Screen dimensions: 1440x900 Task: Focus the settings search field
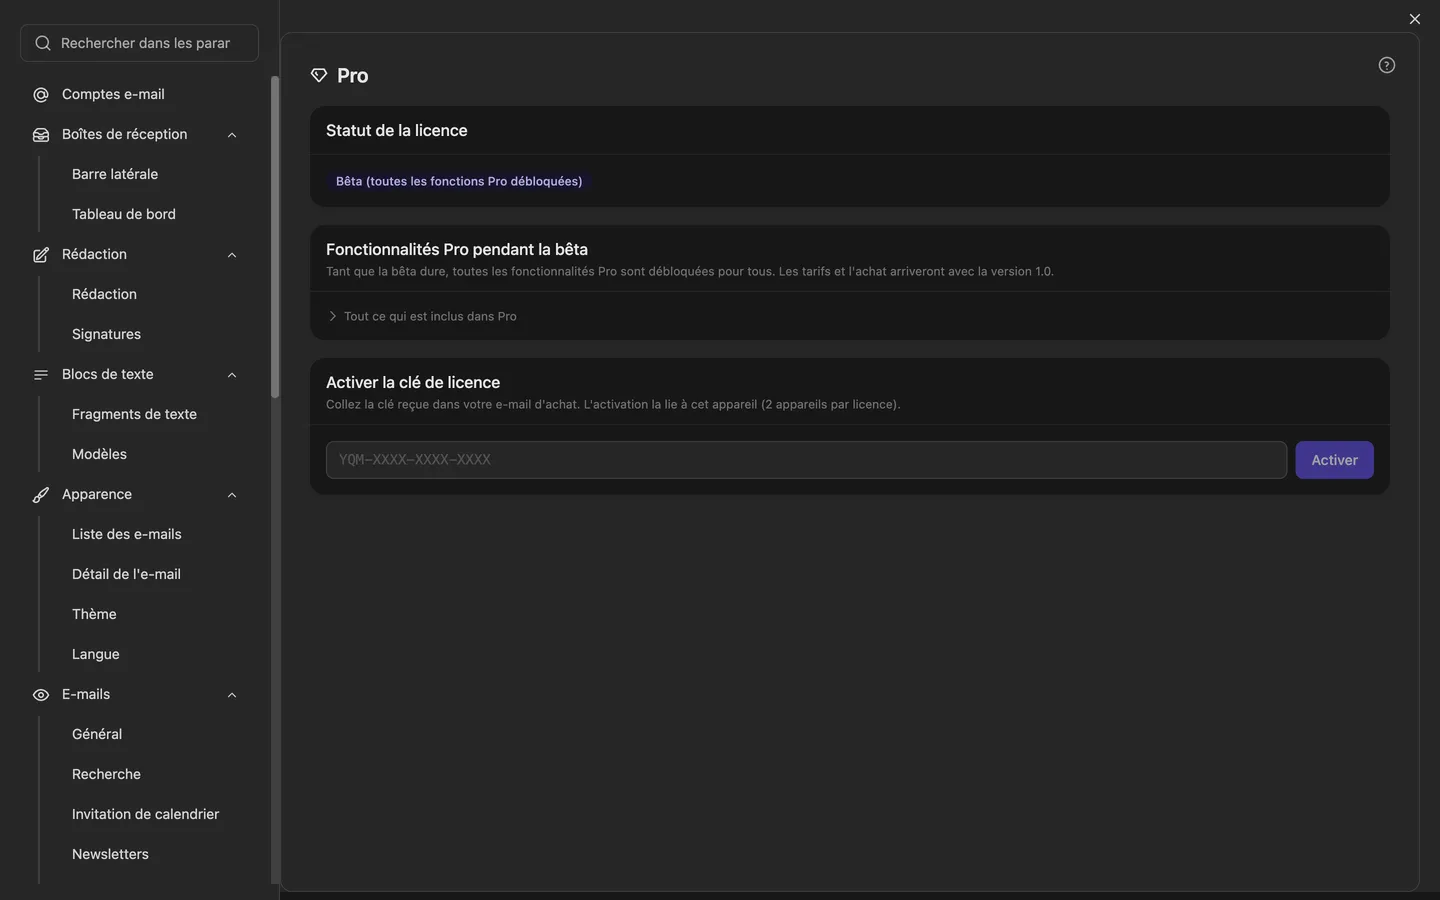[139, 43]
